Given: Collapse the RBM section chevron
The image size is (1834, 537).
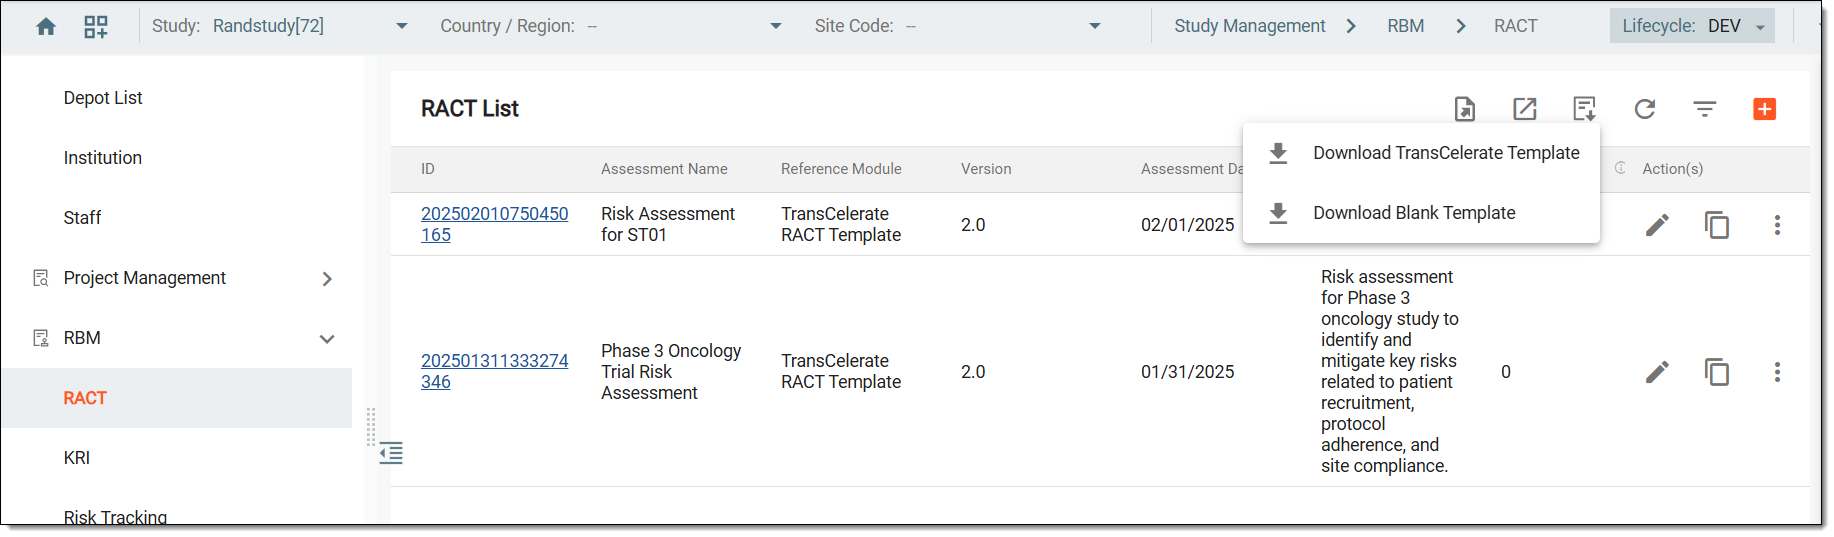Looking at the screenshot, I should pos(327,339).
